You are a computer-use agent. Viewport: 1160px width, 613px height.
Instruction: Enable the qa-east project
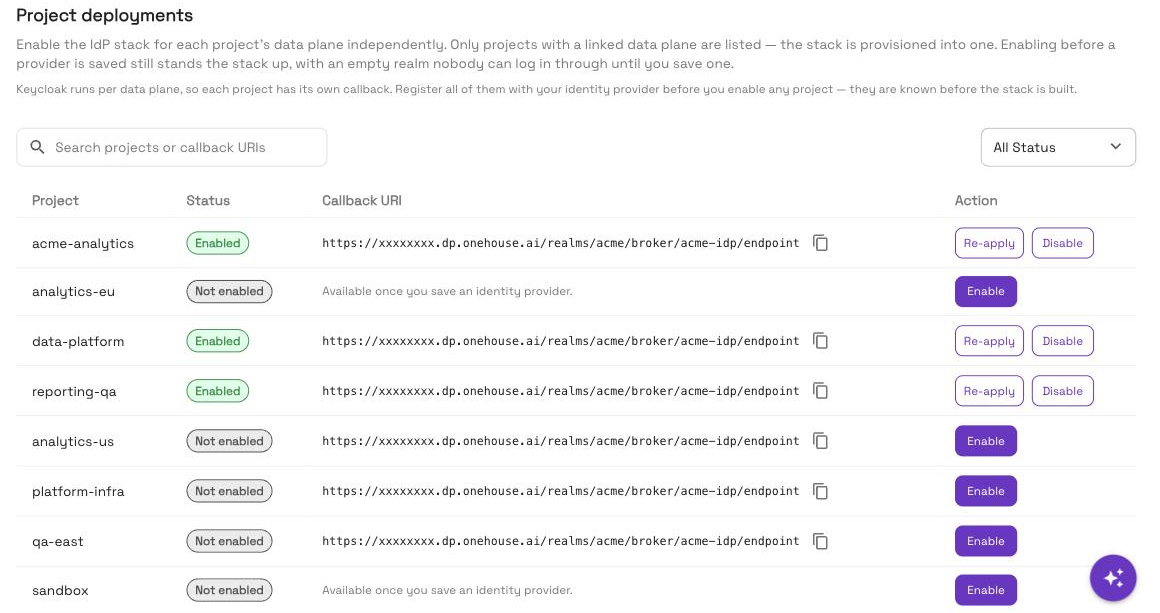[985, 541]
